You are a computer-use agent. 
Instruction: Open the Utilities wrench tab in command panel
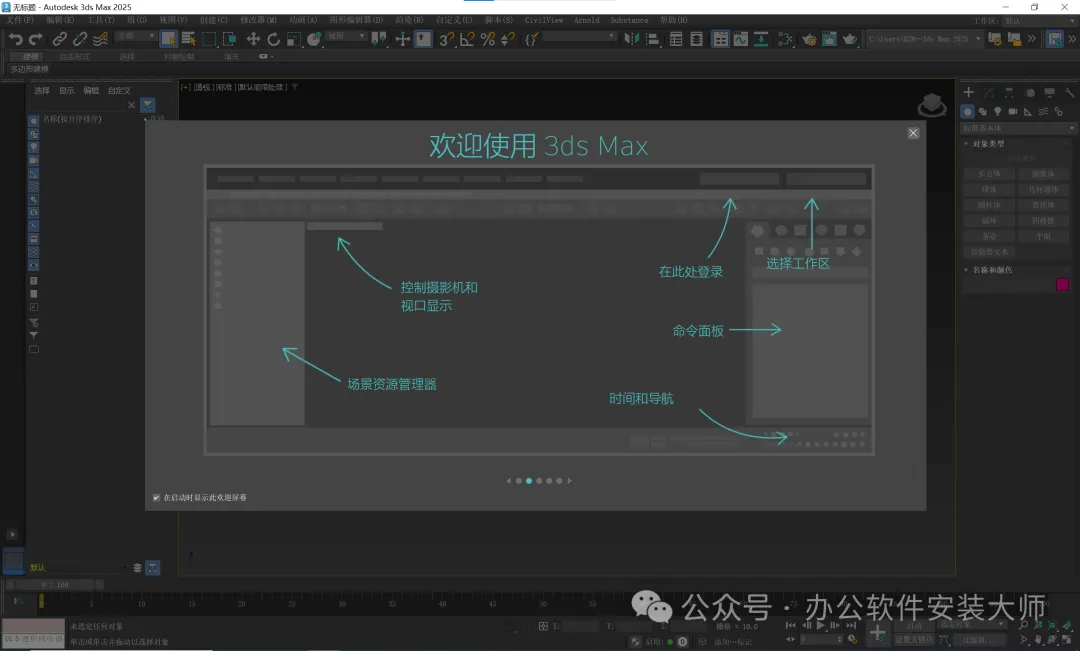pos(1069,92)
